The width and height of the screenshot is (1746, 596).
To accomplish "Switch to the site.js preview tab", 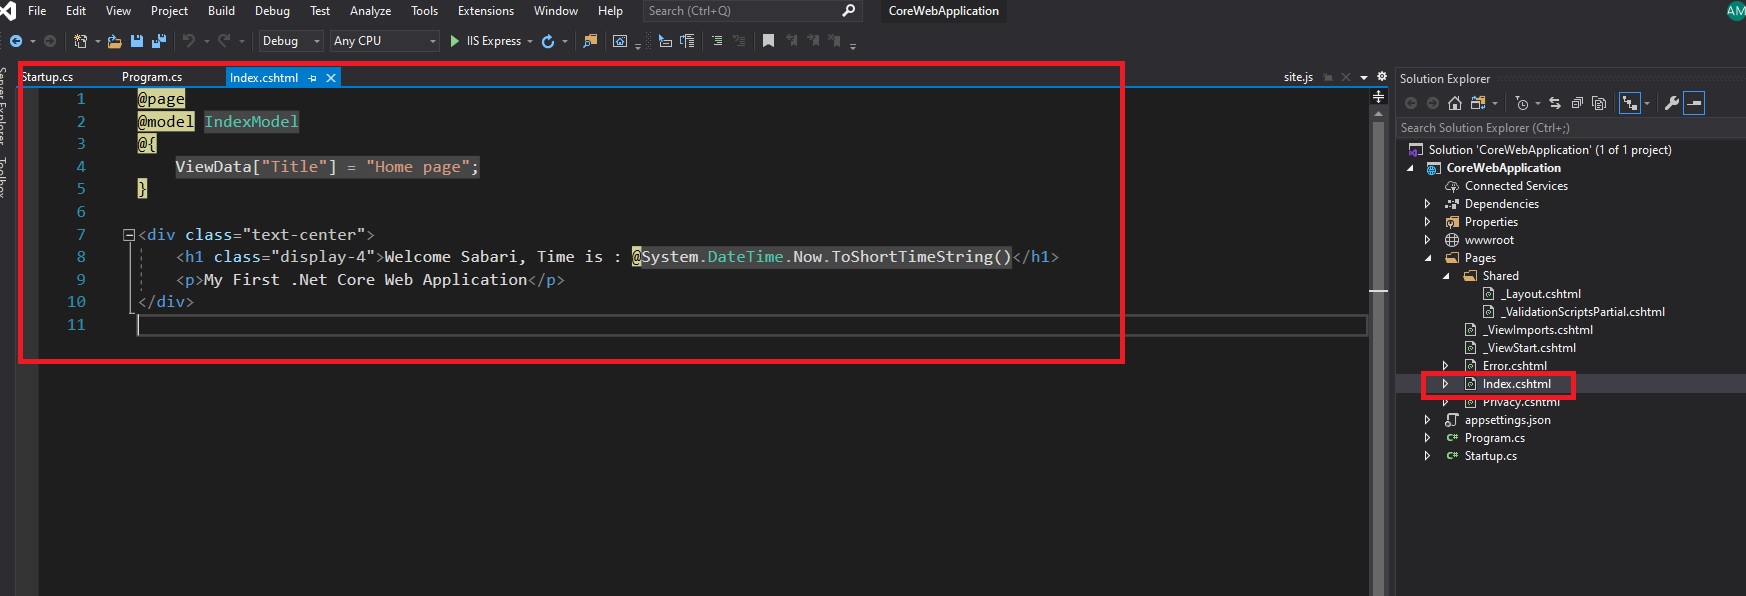I will tap(1299, 77).
